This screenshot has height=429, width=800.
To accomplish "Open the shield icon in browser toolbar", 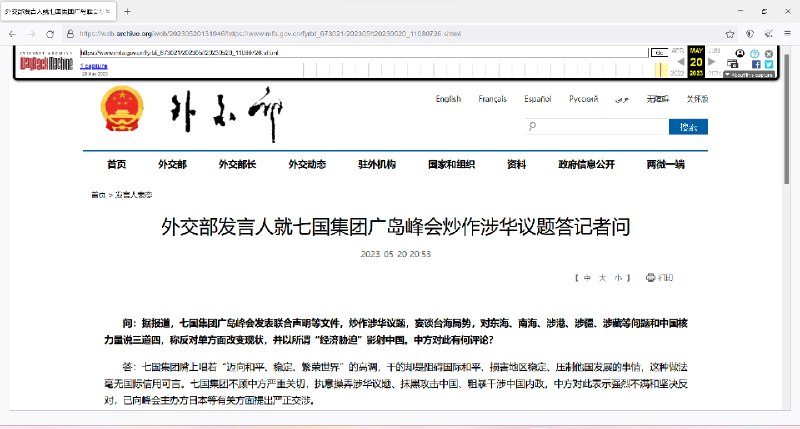I will tap(749, 34).
